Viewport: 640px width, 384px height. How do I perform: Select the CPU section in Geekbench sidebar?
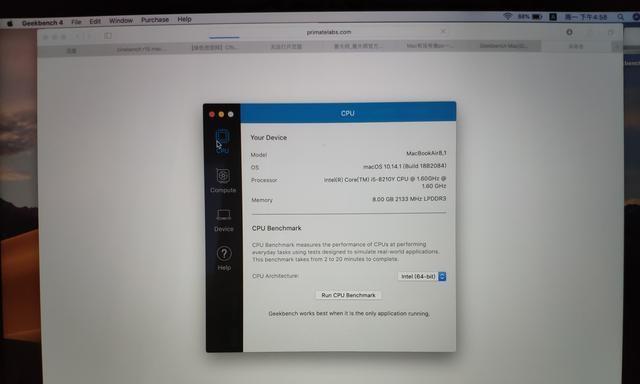click(x=222, y=141)
